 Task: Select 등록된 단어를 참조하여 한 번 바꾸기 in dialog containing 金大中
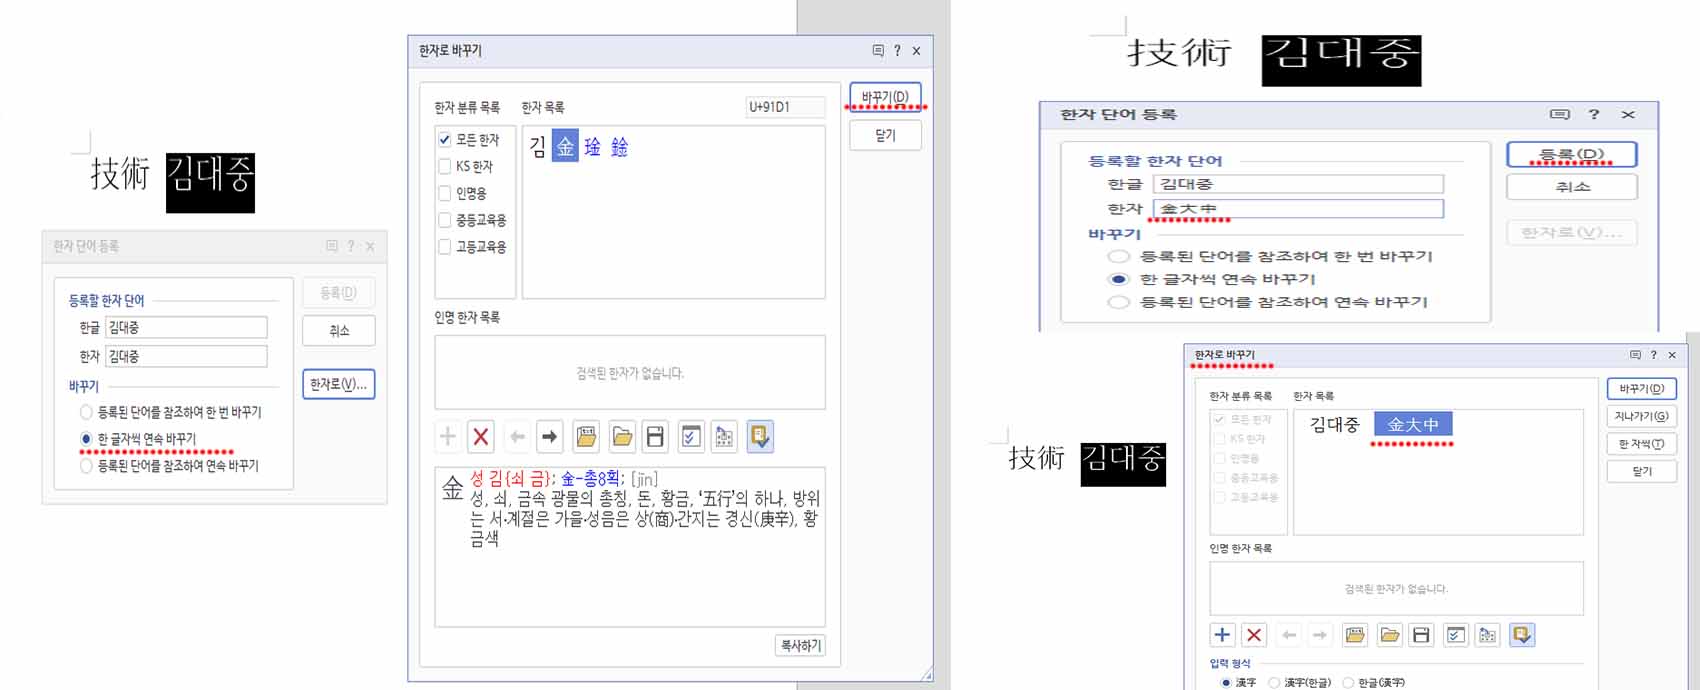[1119, 256]
